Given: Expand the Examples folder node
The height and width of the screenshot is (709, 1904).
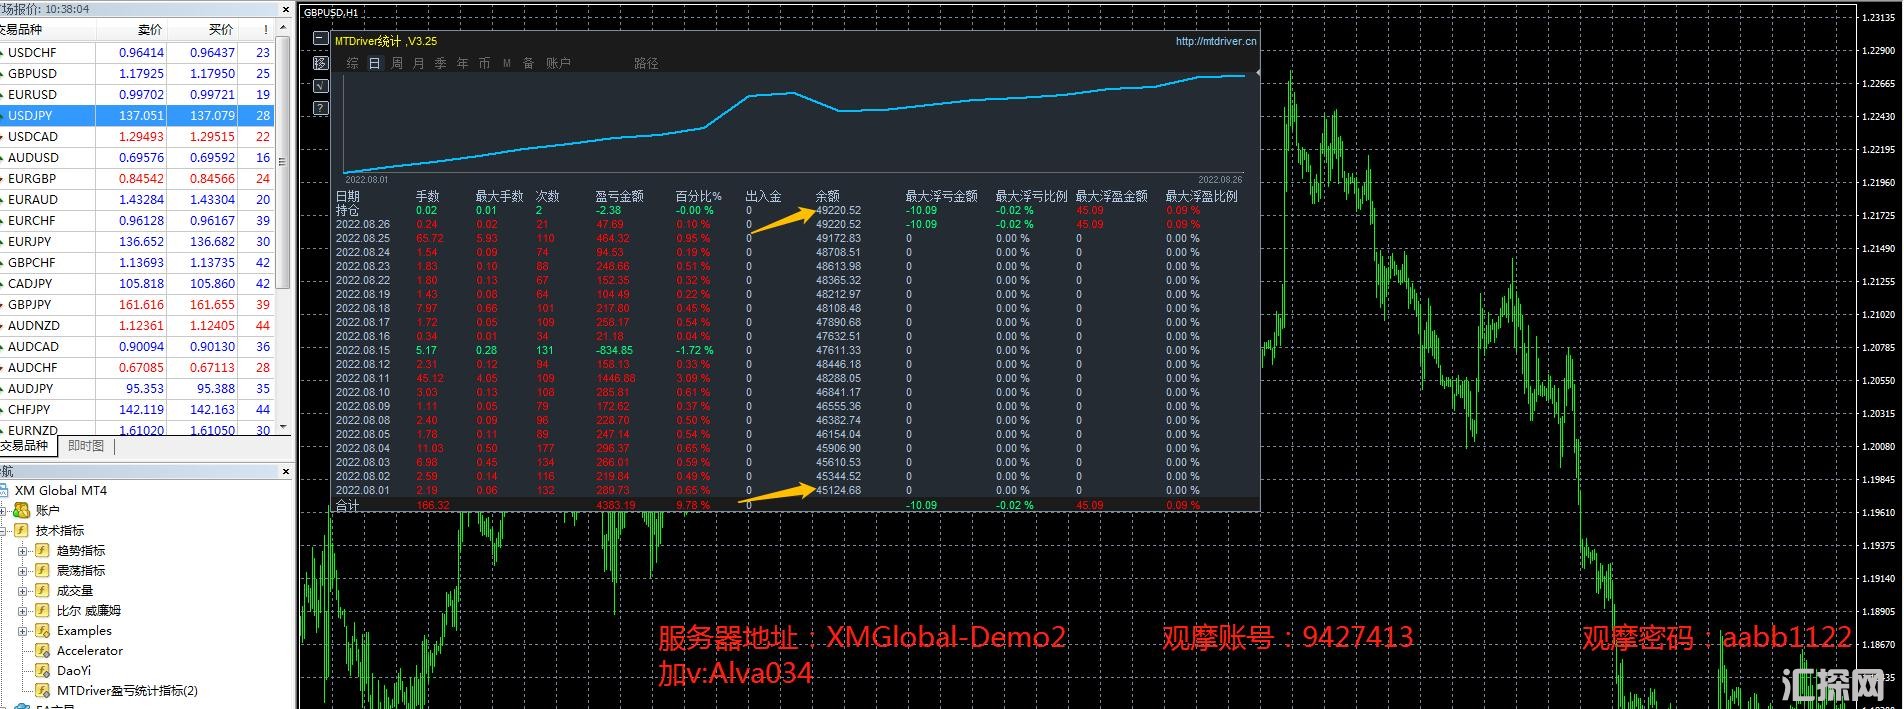Looking at the screenshot, I should [x=22, y=630].
